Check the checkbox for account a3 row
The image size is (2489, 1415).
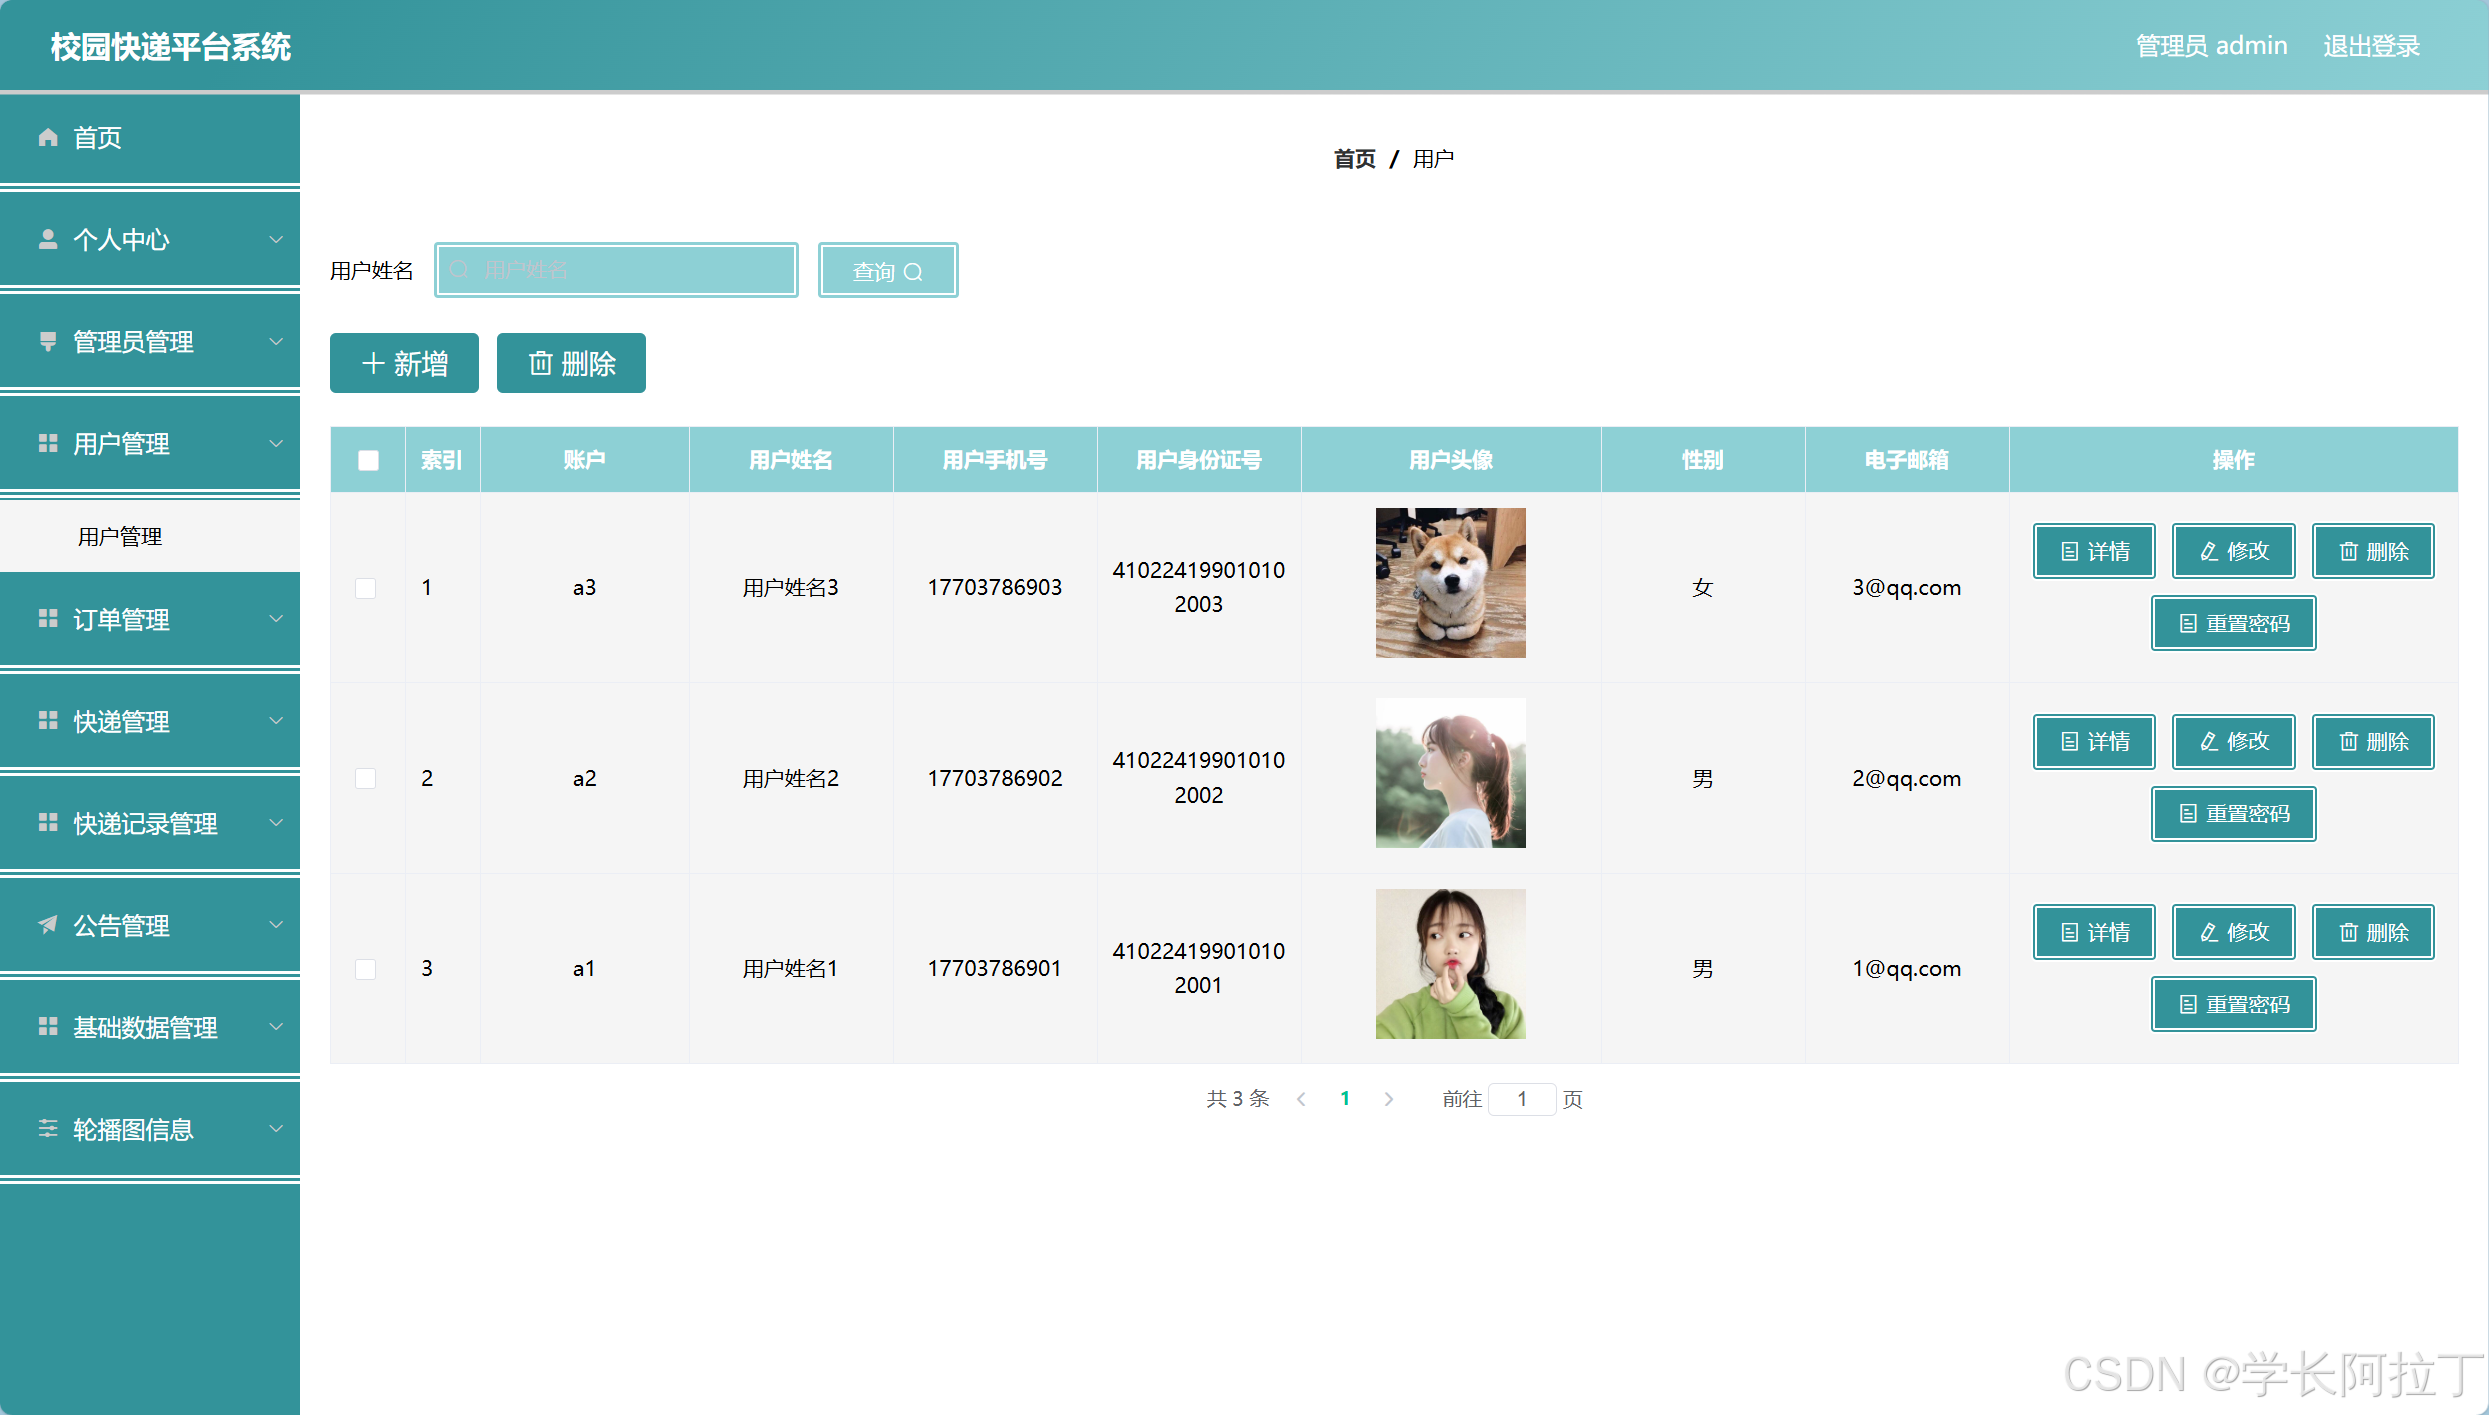(366, 588)
